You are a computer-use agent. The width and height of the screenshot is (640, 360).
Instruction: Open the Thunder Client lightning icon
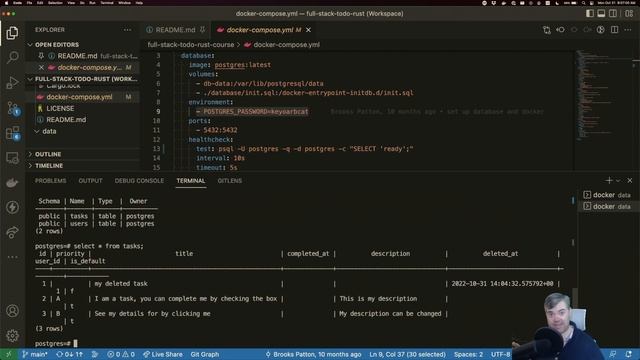[x=12, y=207]
